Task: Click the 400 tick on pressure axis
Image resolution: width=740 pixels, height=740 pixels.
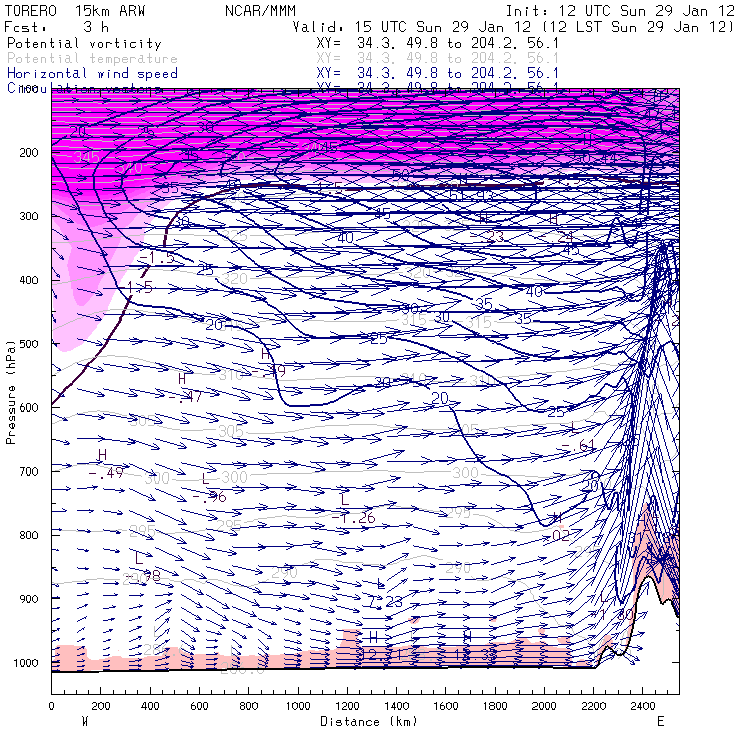Action: pos(29,280)
